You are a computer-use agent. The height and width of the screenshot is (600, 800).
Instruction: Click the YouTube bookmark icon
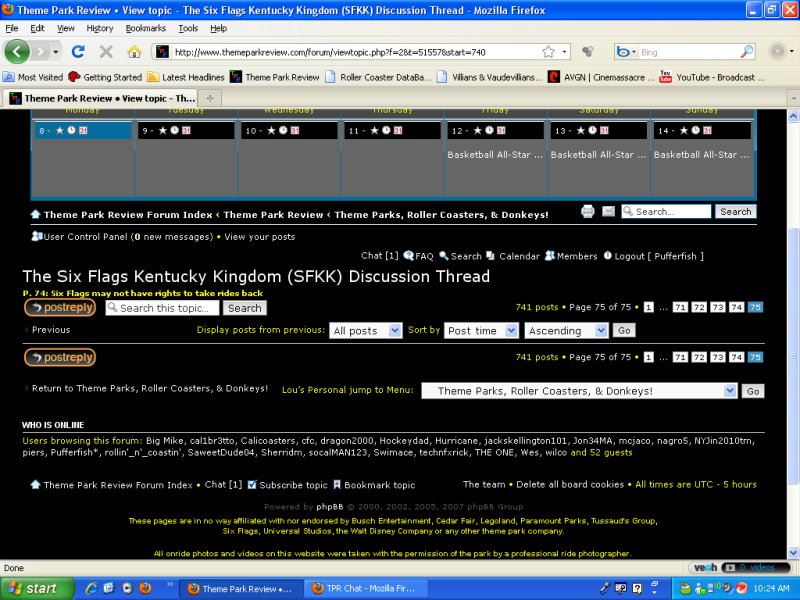click(x=665, y=77)
